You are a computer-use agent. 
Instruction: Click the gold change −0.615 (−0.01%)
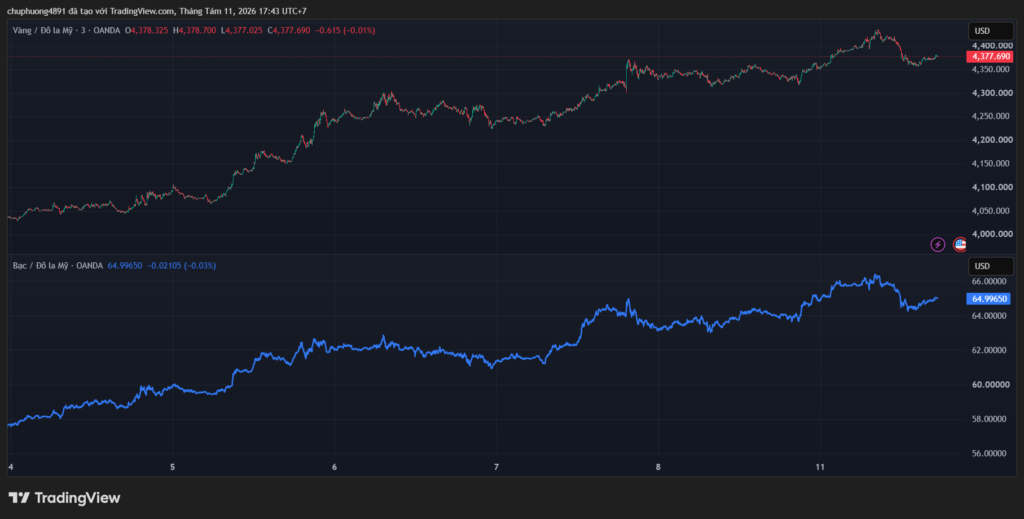click(345, 31)
